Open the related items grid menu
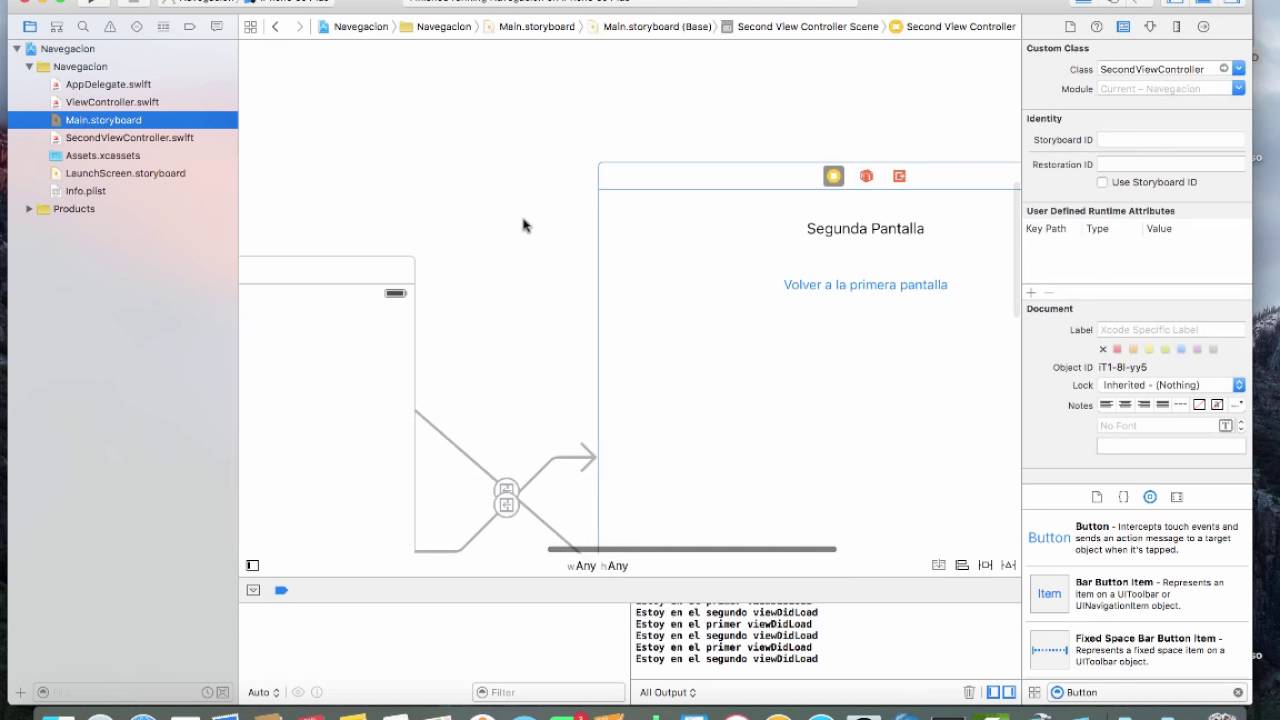 [250, 27]
